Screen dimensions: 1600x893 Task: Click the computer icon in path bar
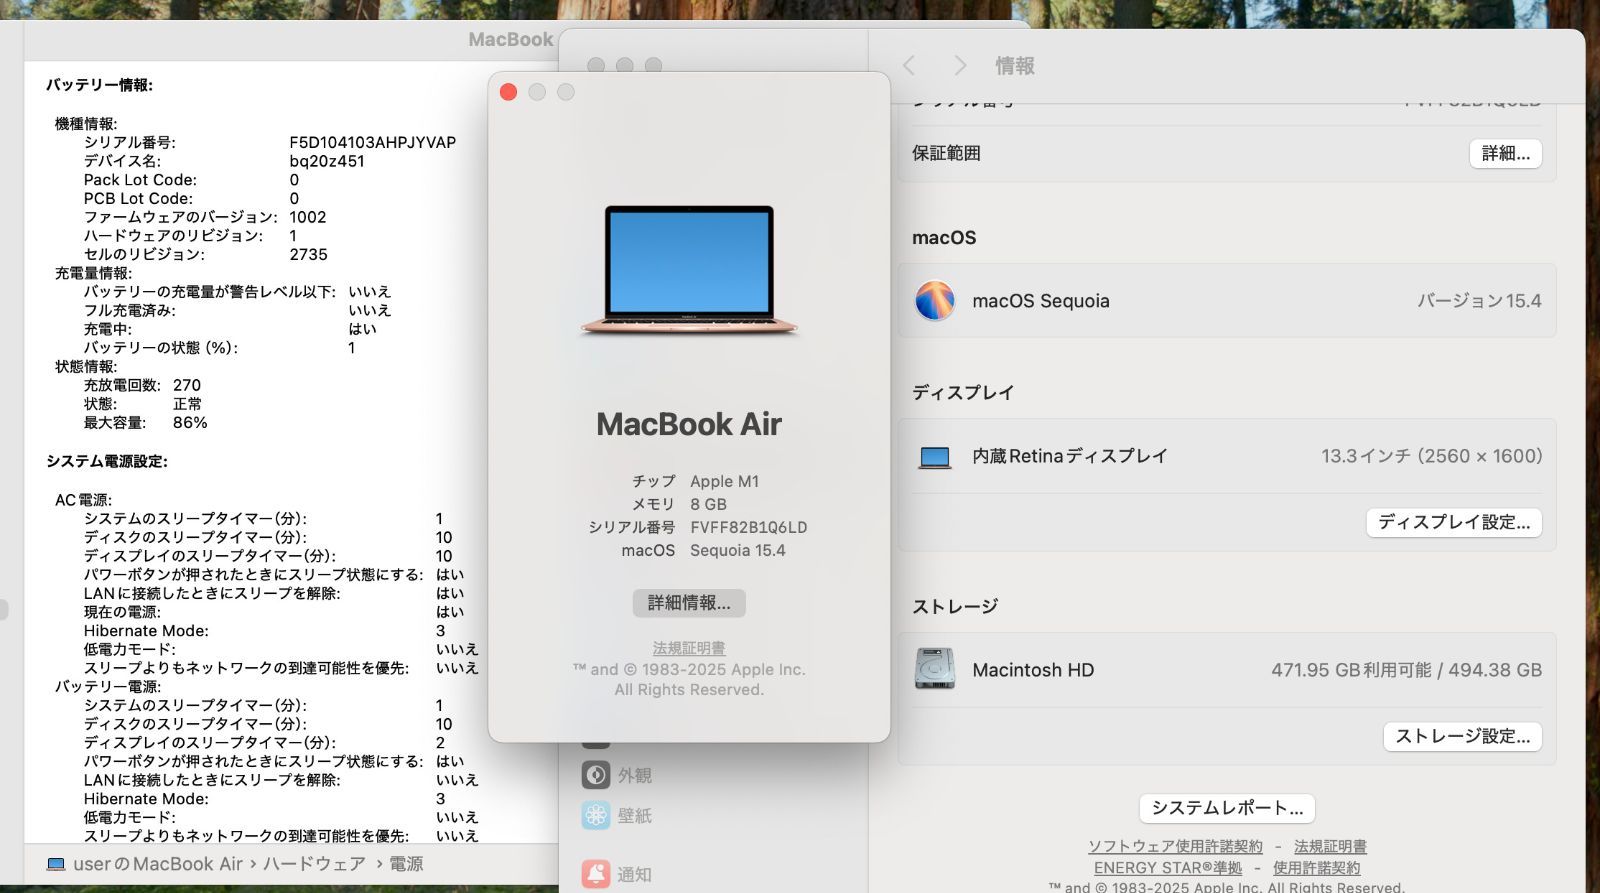56,864
